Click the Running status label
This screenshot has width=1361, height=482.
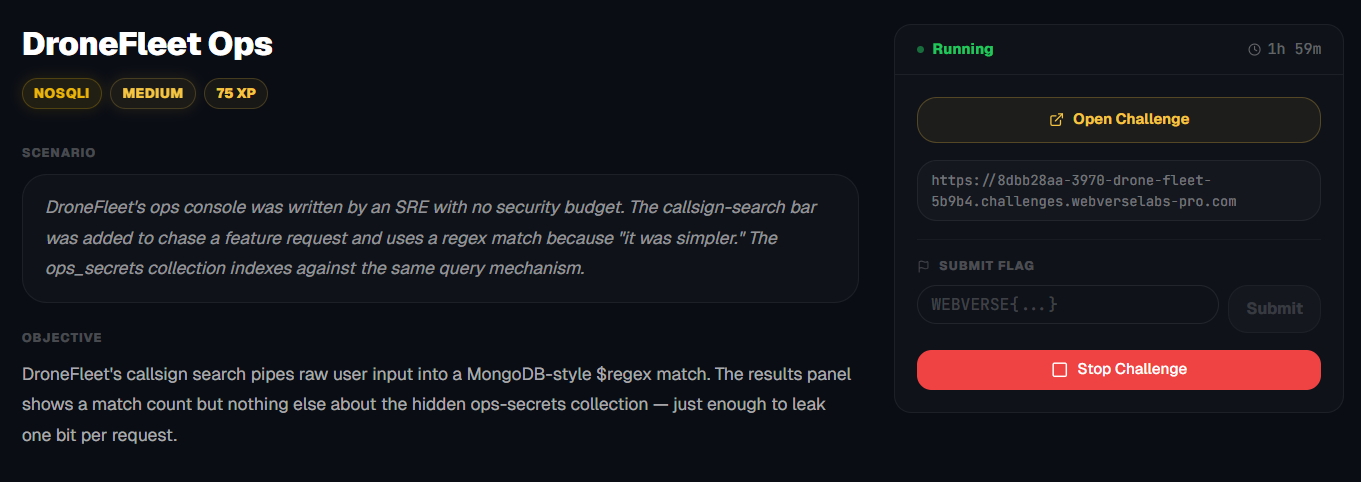[x=963, y=49]
